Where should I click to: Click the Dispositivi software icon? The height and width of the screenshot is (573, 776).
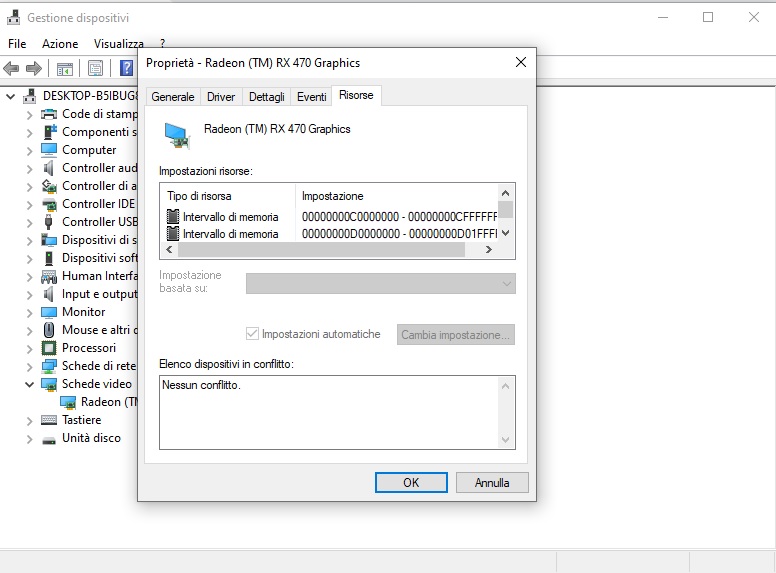click(x=49, y=258)
